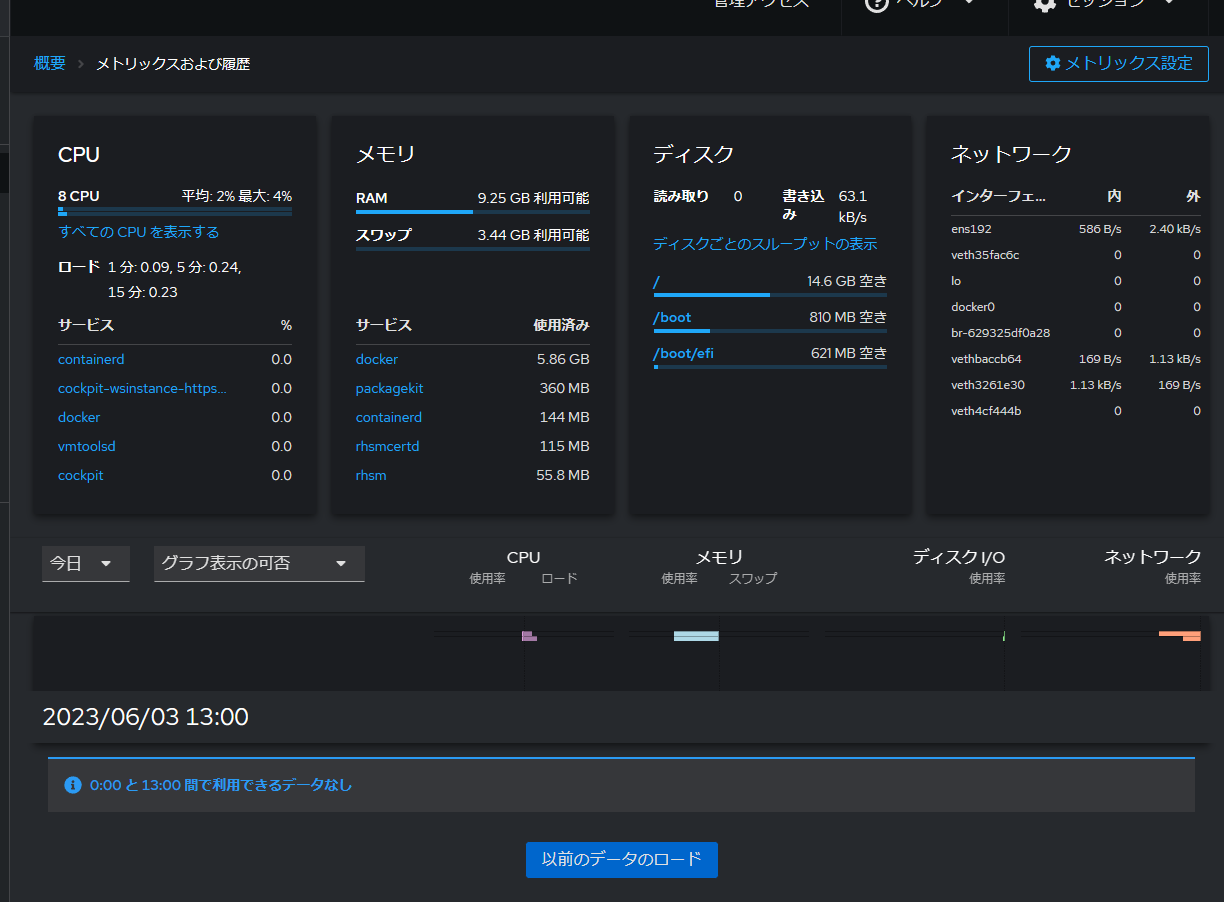Screen dimensions: 1224x902
Task: Show ディスクごとのスループットの表示
Action: tap(765, 243)
